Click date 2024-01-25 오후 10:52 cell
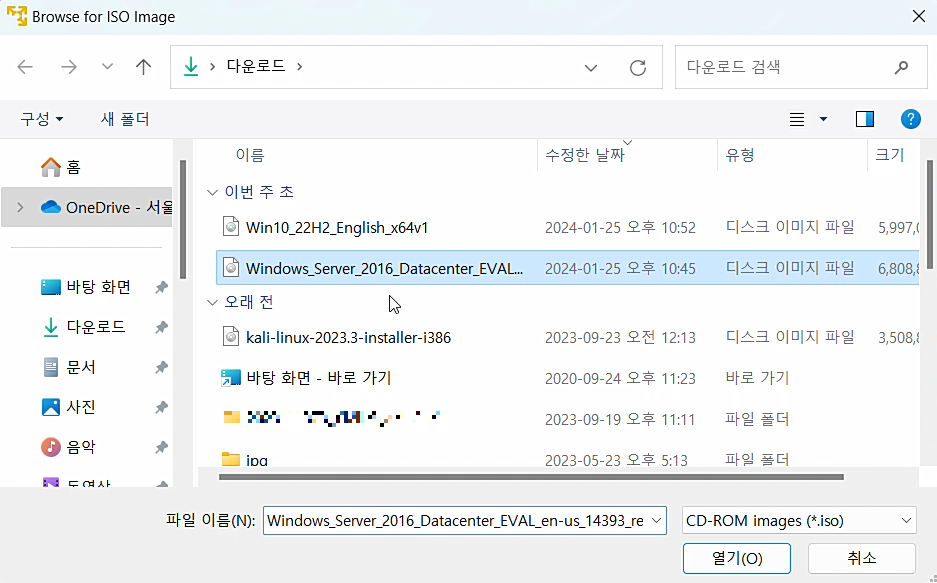 620,228
